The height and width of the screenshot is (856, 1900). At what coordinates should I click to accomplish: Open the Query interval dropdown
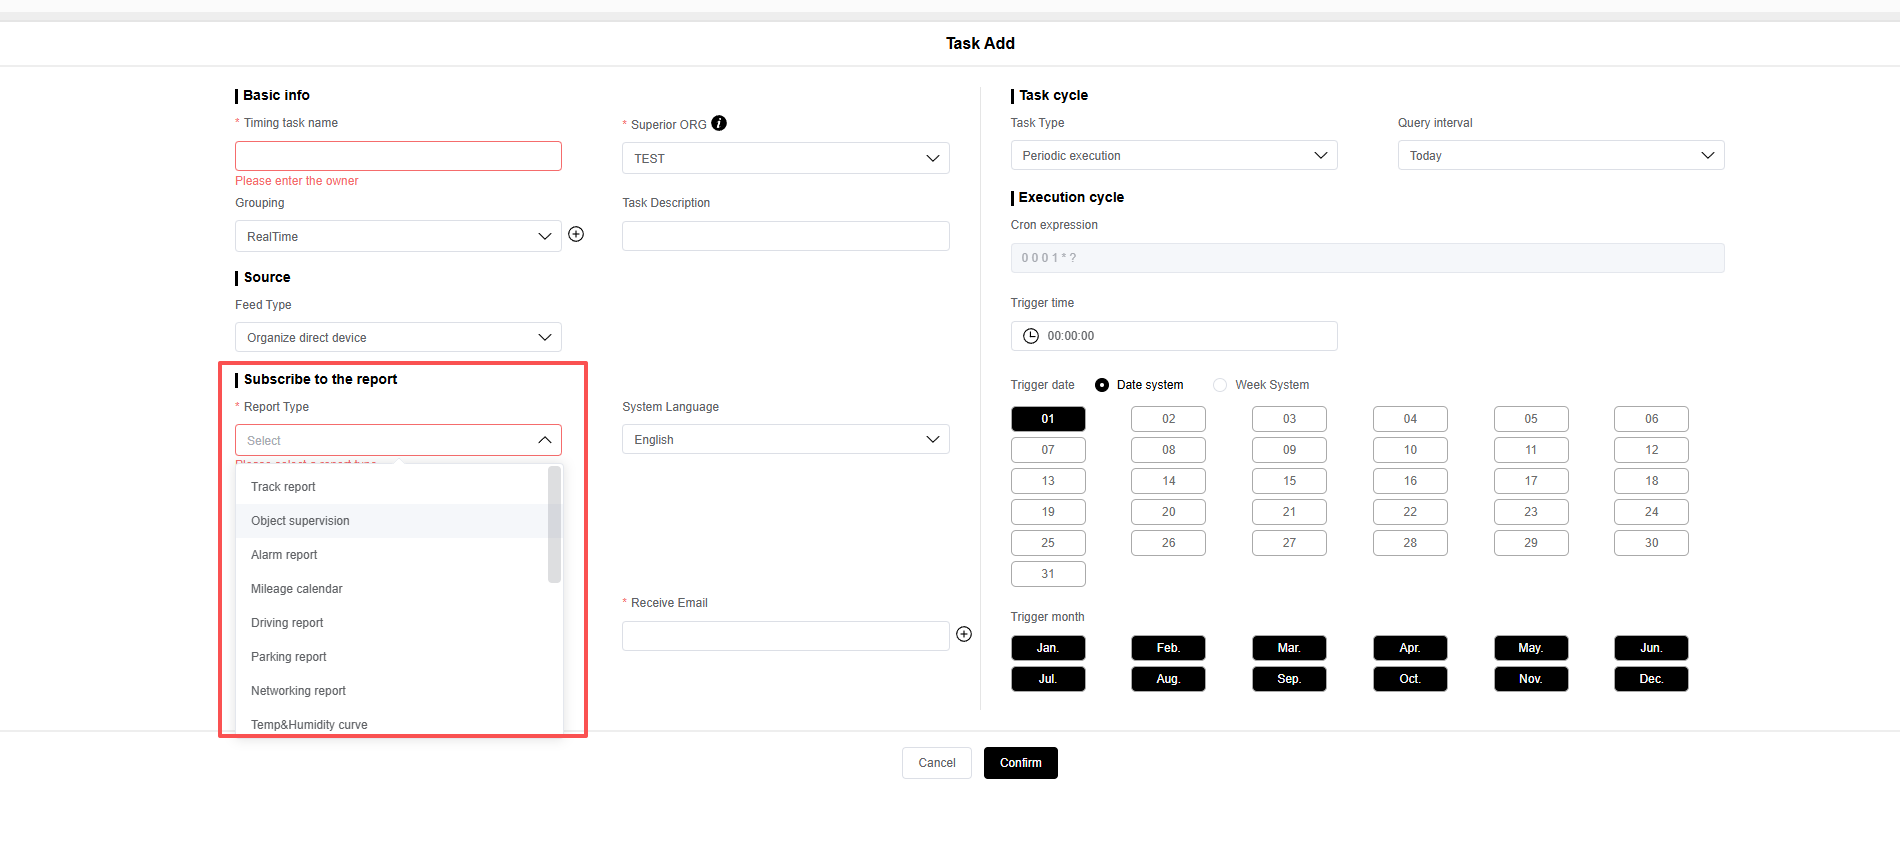[1560, 156]
